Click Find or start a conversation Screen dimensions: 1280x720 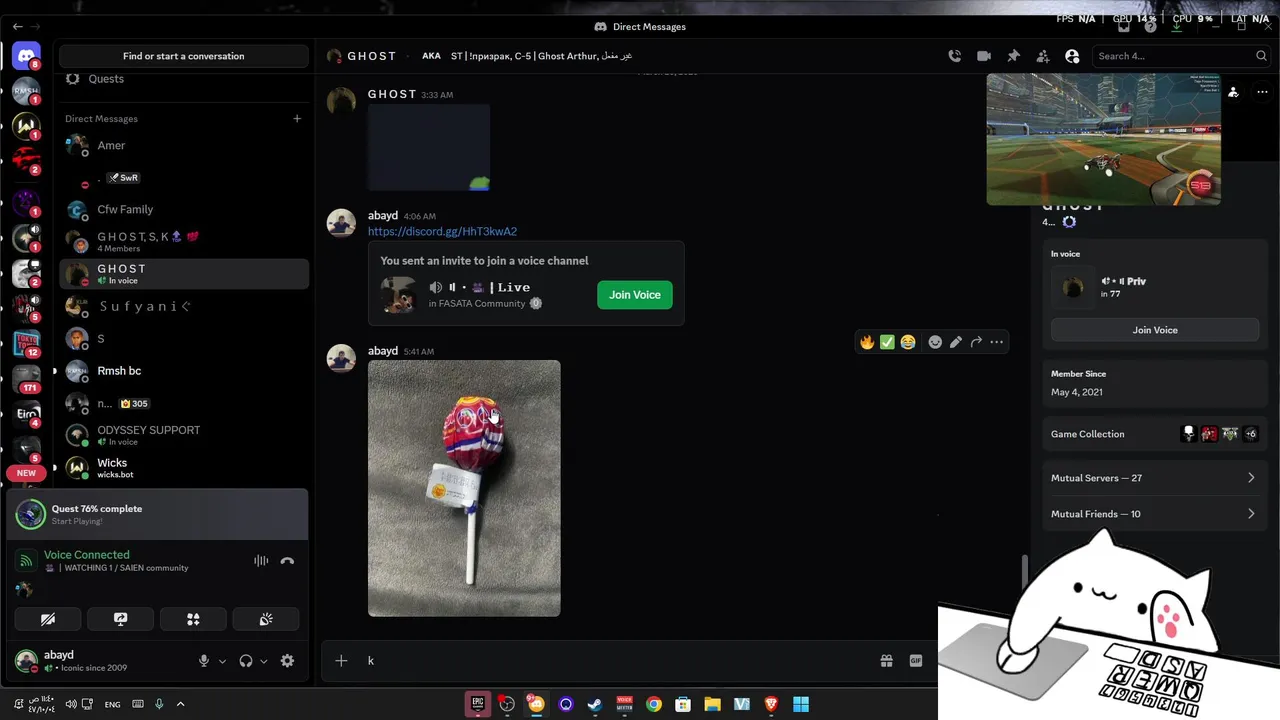[x=183, y=56]
